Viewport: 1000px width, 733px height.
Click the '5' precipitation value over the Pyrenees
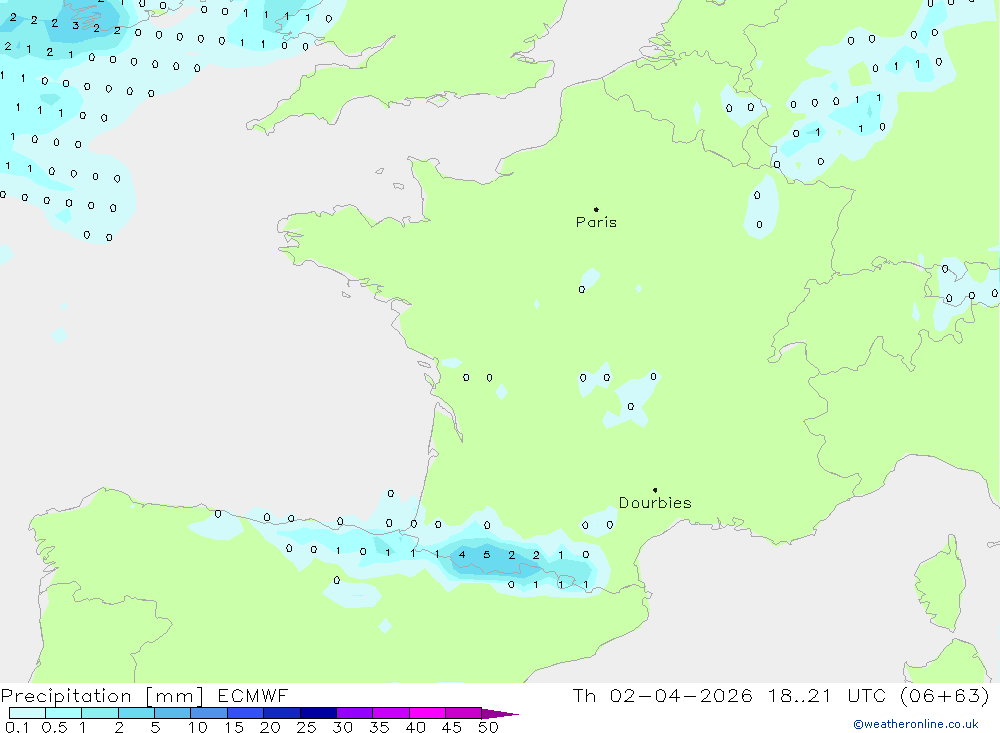[487, 554]
